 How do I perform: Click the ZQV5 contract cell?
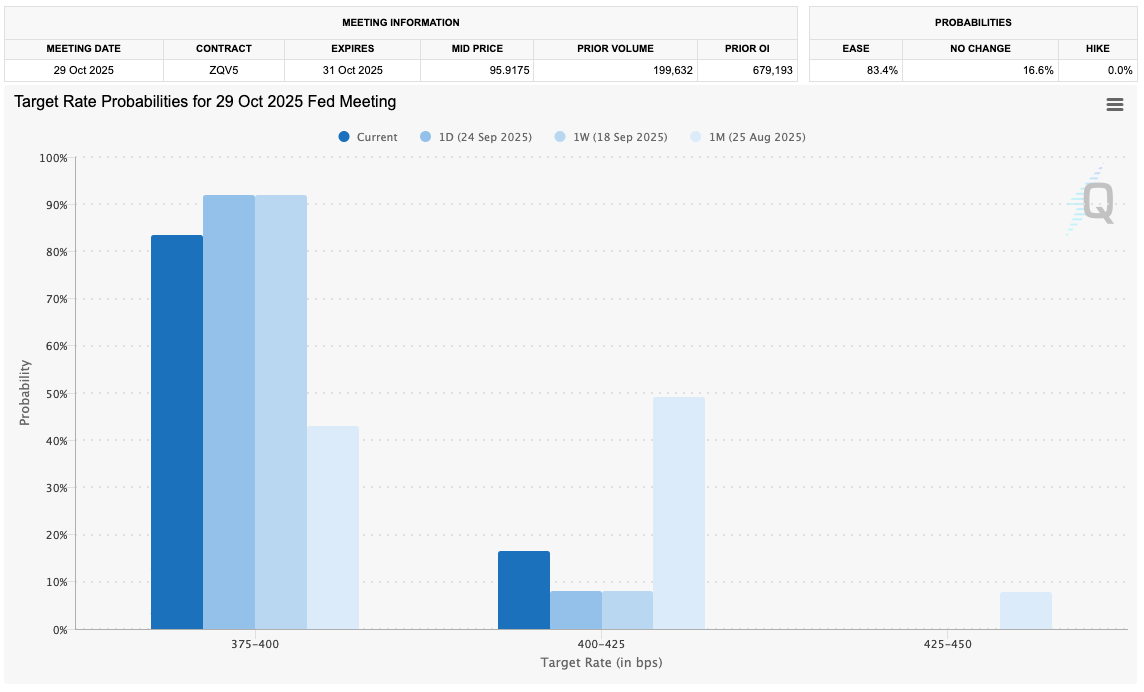point(224,70)
